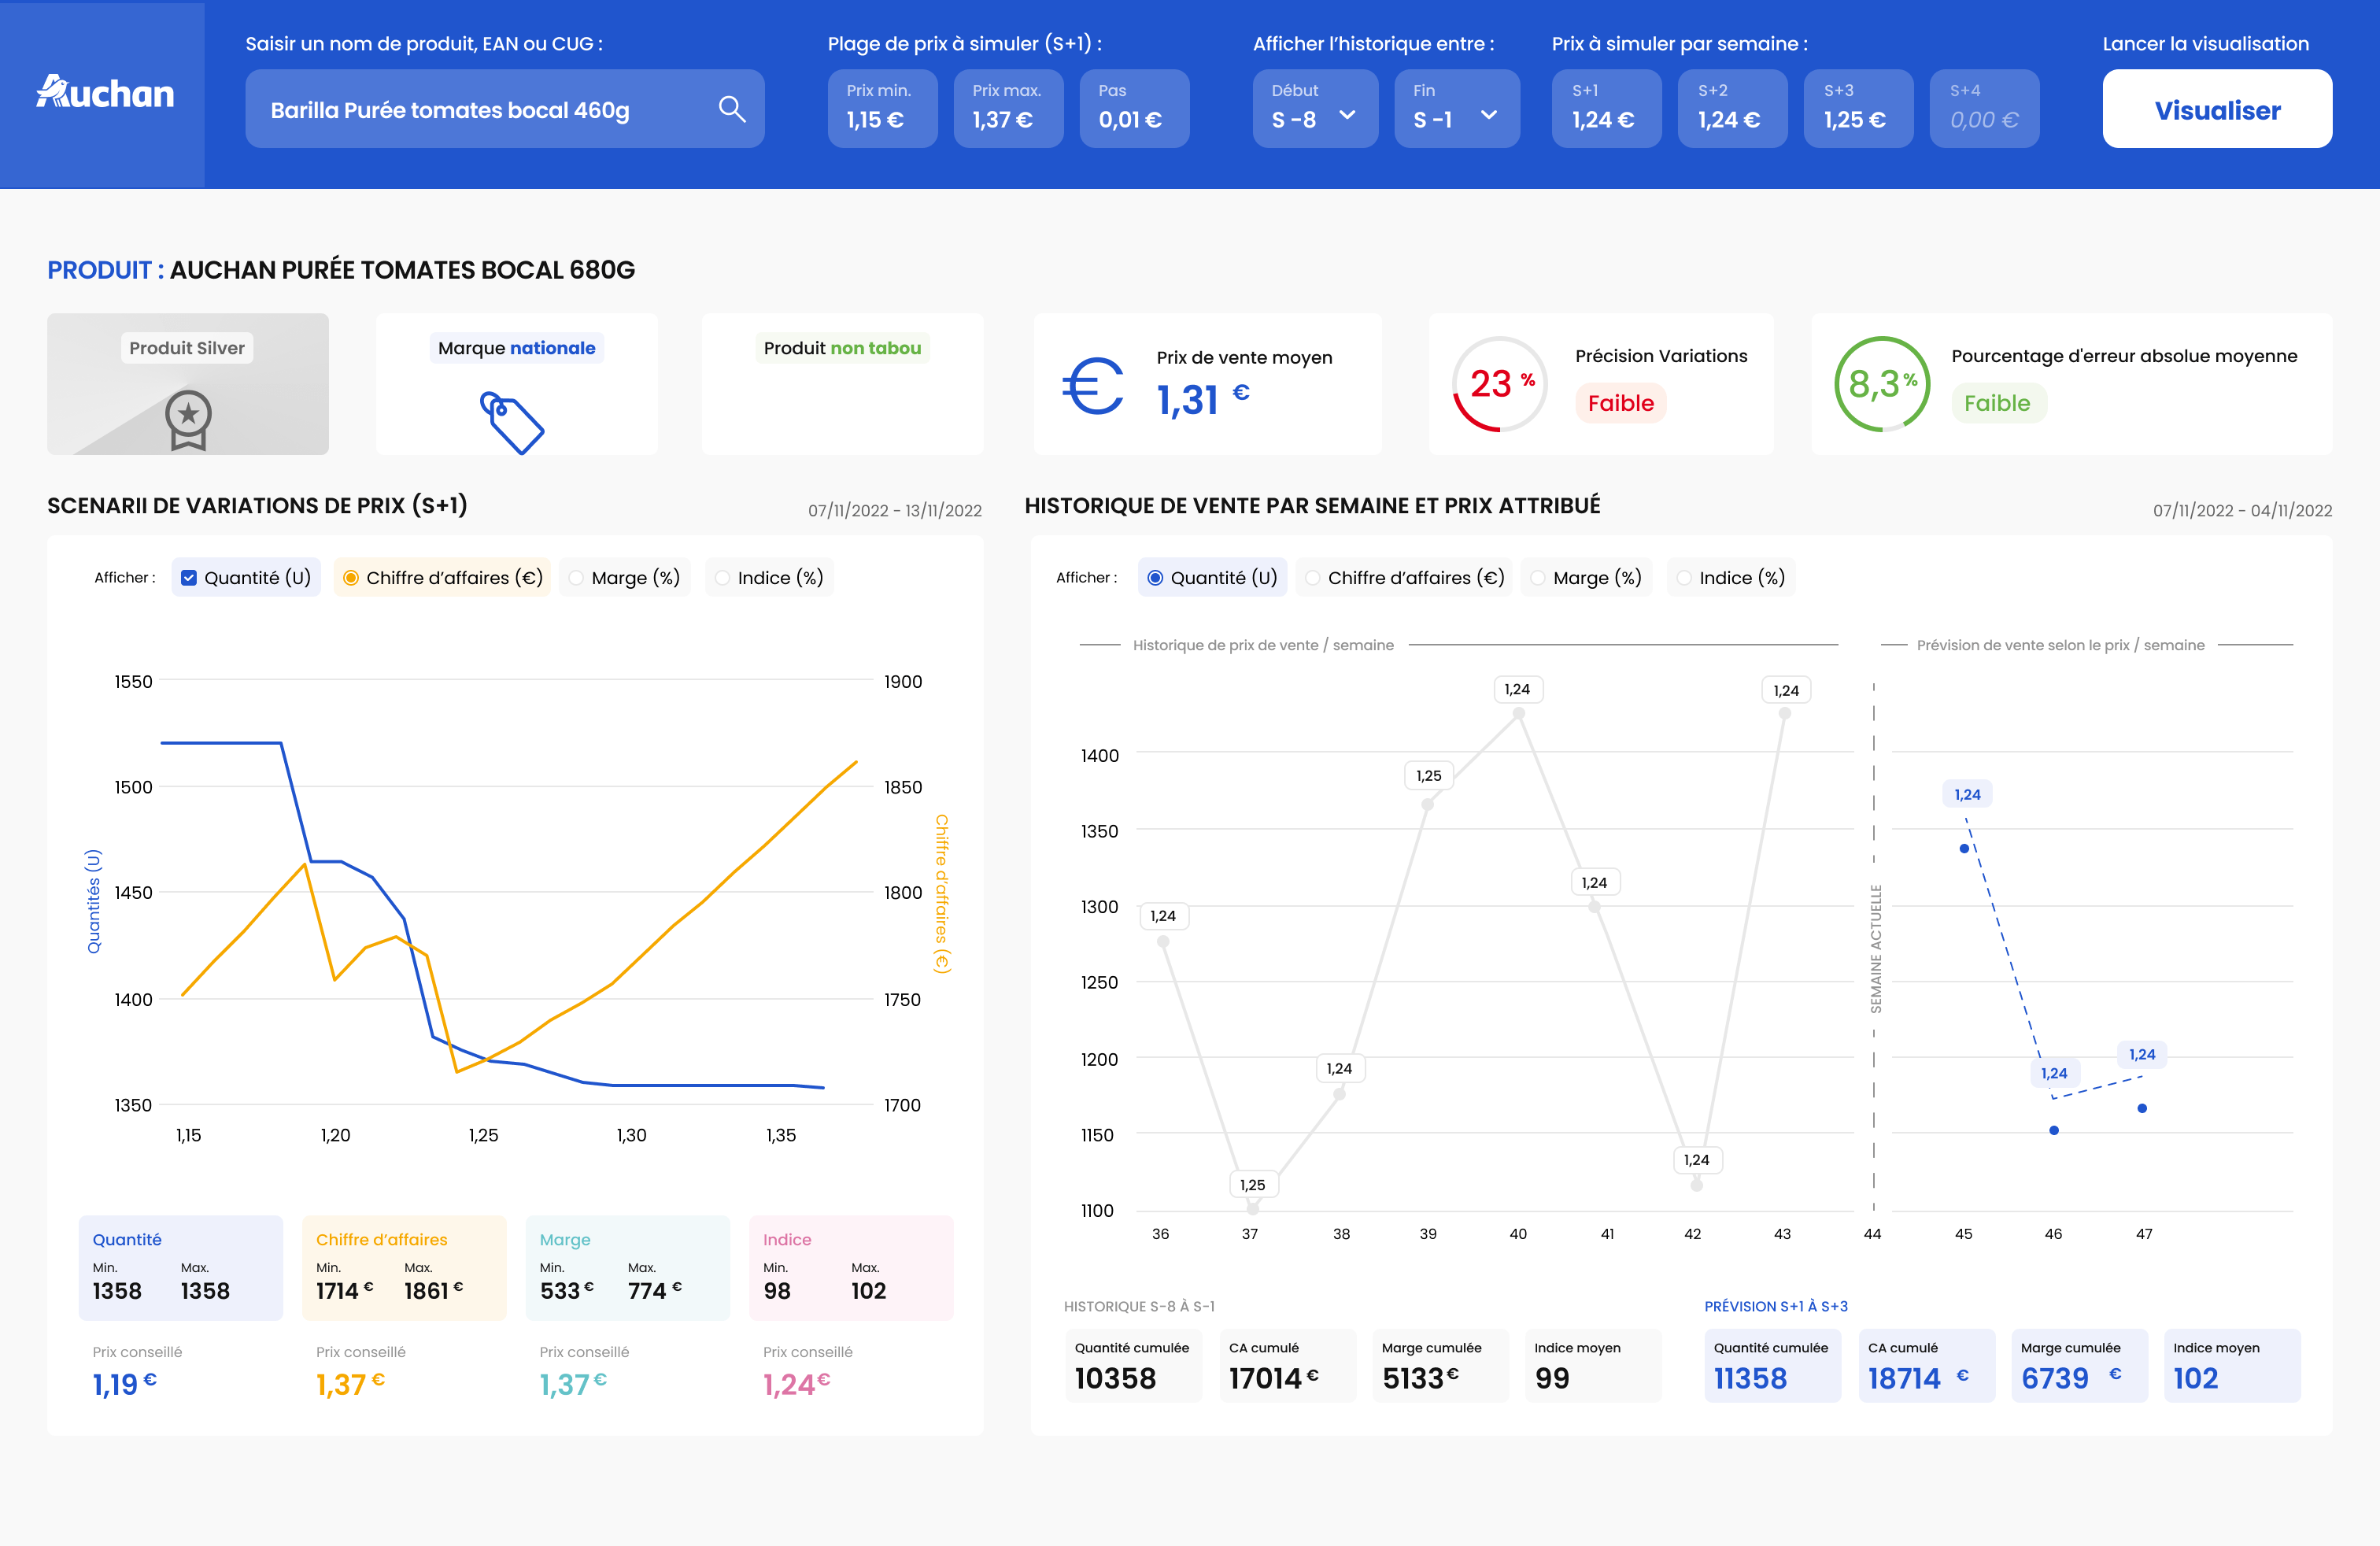2380x1546 pixels.
Task: Click the 8,3% error gauge
Action: pyautogui.click(x=1882, y=384)
